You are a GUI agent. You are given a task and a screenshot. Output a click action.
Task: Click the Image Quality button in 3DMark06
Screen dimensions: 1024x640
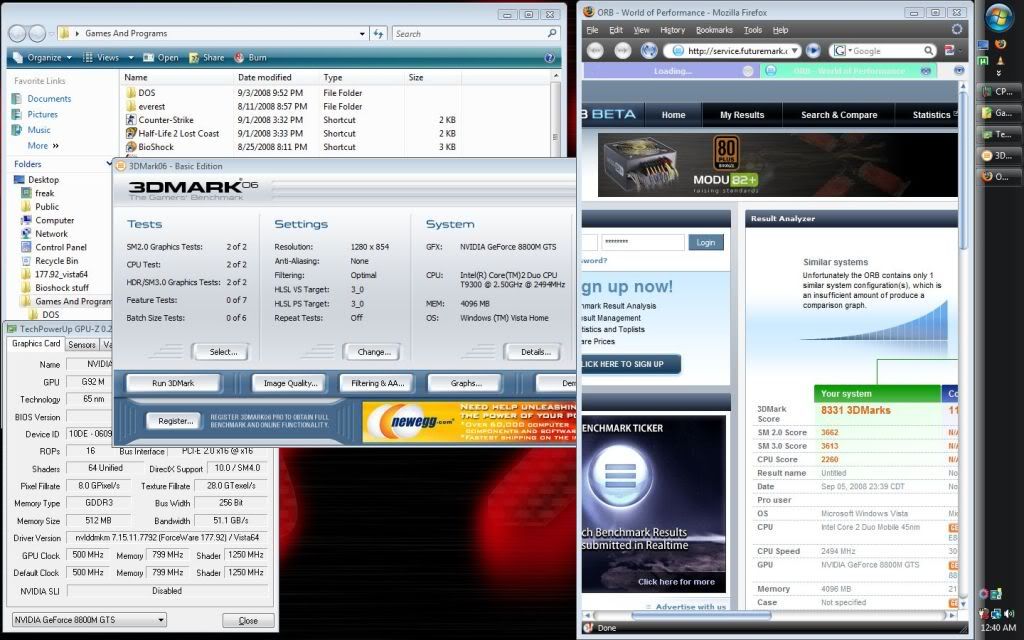(290, 383)
